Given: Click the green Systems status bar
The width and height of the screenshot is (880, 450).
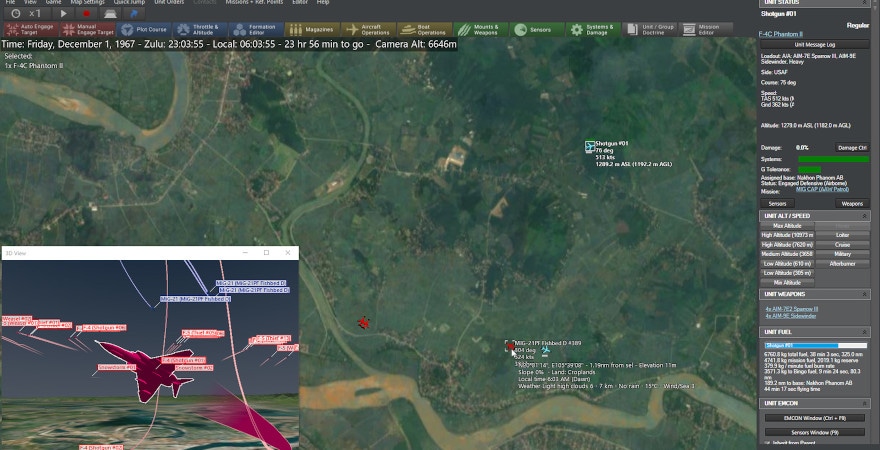Looking at the screenshot, I should tap(833, 159).
